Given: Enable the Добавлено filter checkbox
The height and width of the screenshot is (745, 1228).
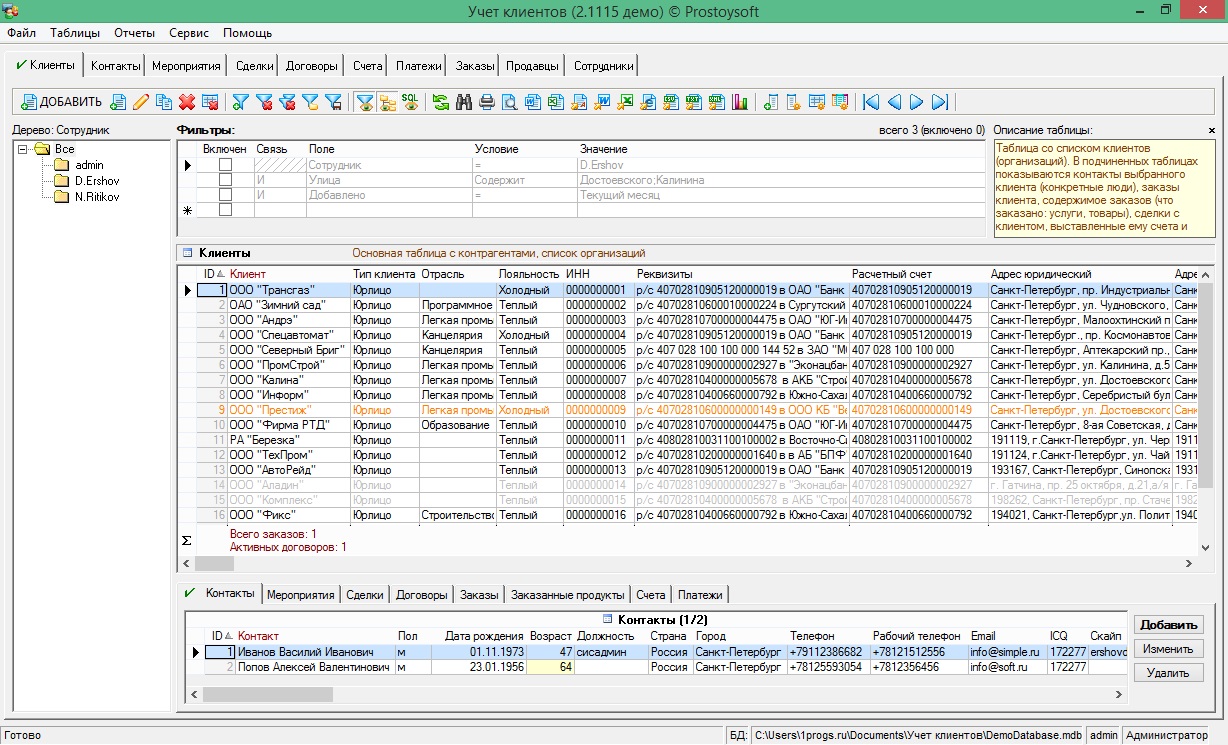Looking at the screenshot, I should [x=225, y=195].
